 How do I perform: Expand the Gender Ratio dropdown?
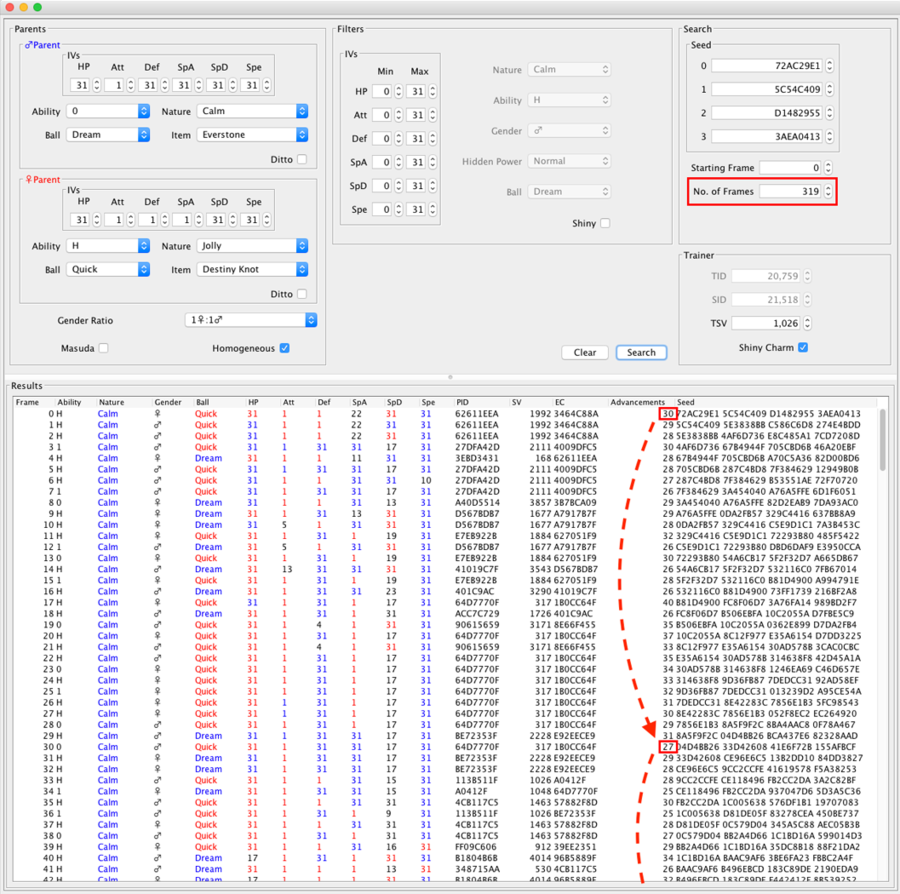tap(251, 320)
